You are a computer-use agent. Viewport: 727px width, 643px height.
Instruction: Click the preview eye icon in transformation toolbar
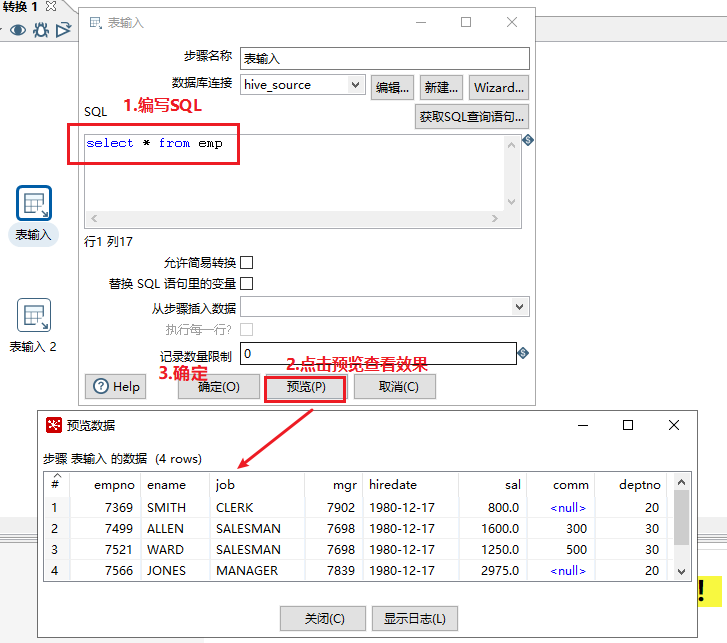pos(18,31)
